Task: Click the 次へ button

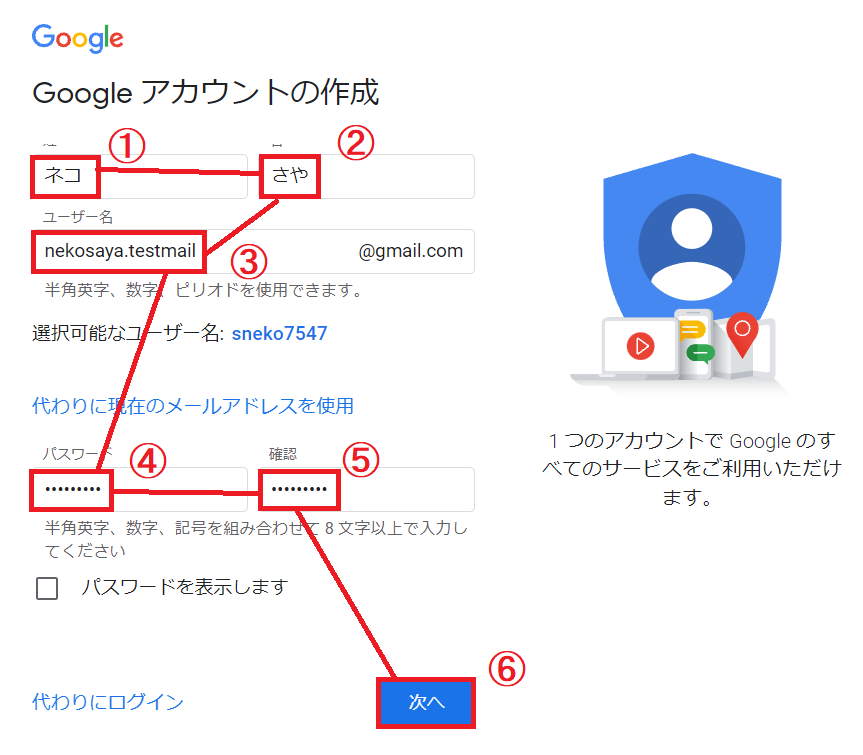Action: (426, 703)
